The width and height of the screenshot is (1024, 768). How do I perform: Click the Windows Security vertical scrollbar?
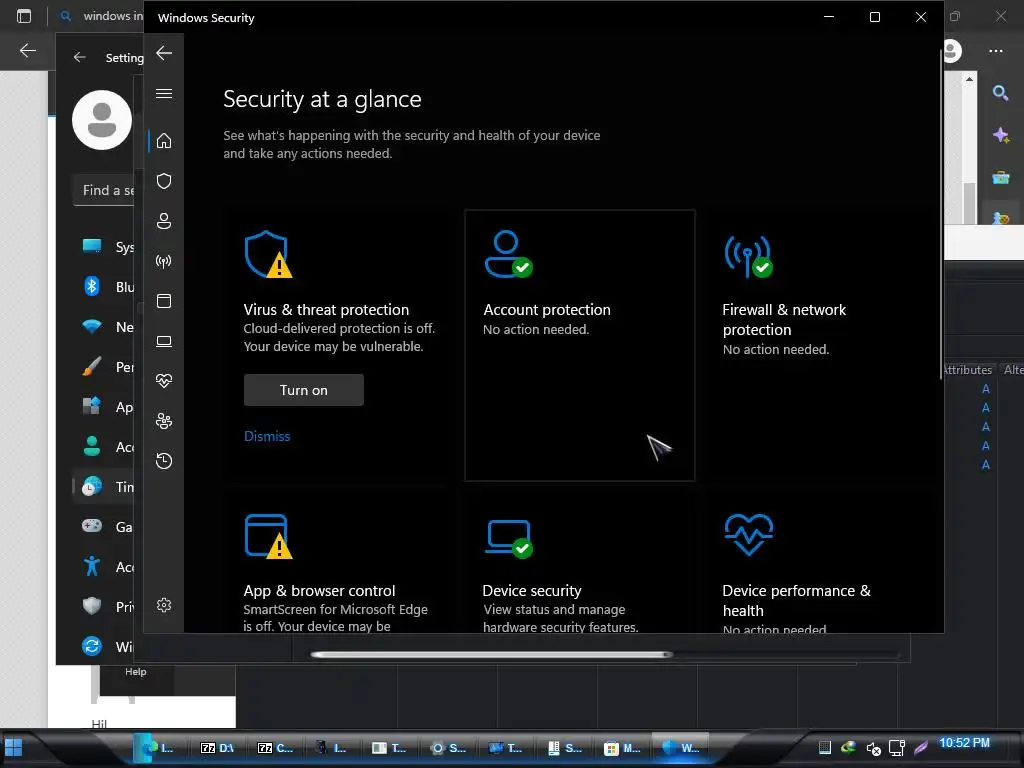point(941,216)
